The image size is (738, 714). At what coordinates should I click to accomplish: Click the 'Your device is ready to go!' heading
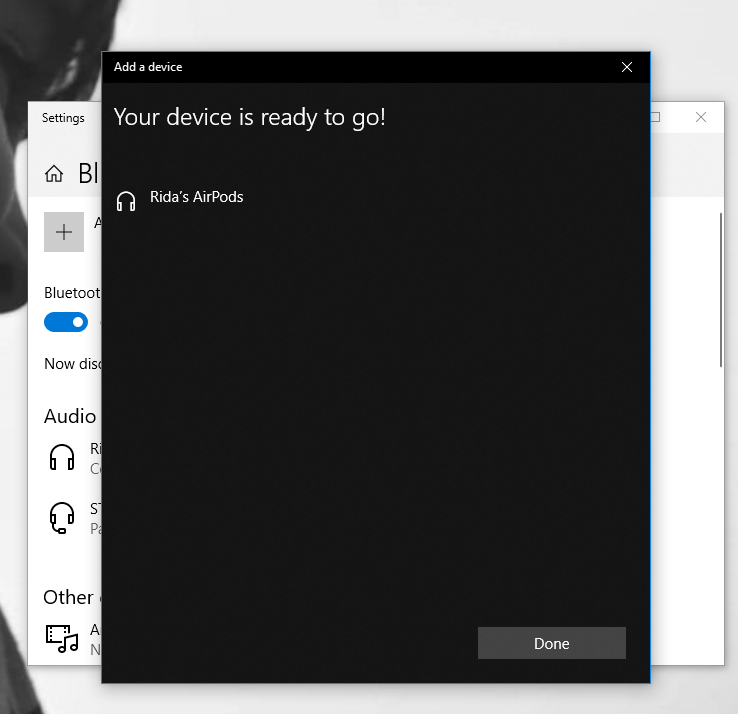tap(249, 117)
